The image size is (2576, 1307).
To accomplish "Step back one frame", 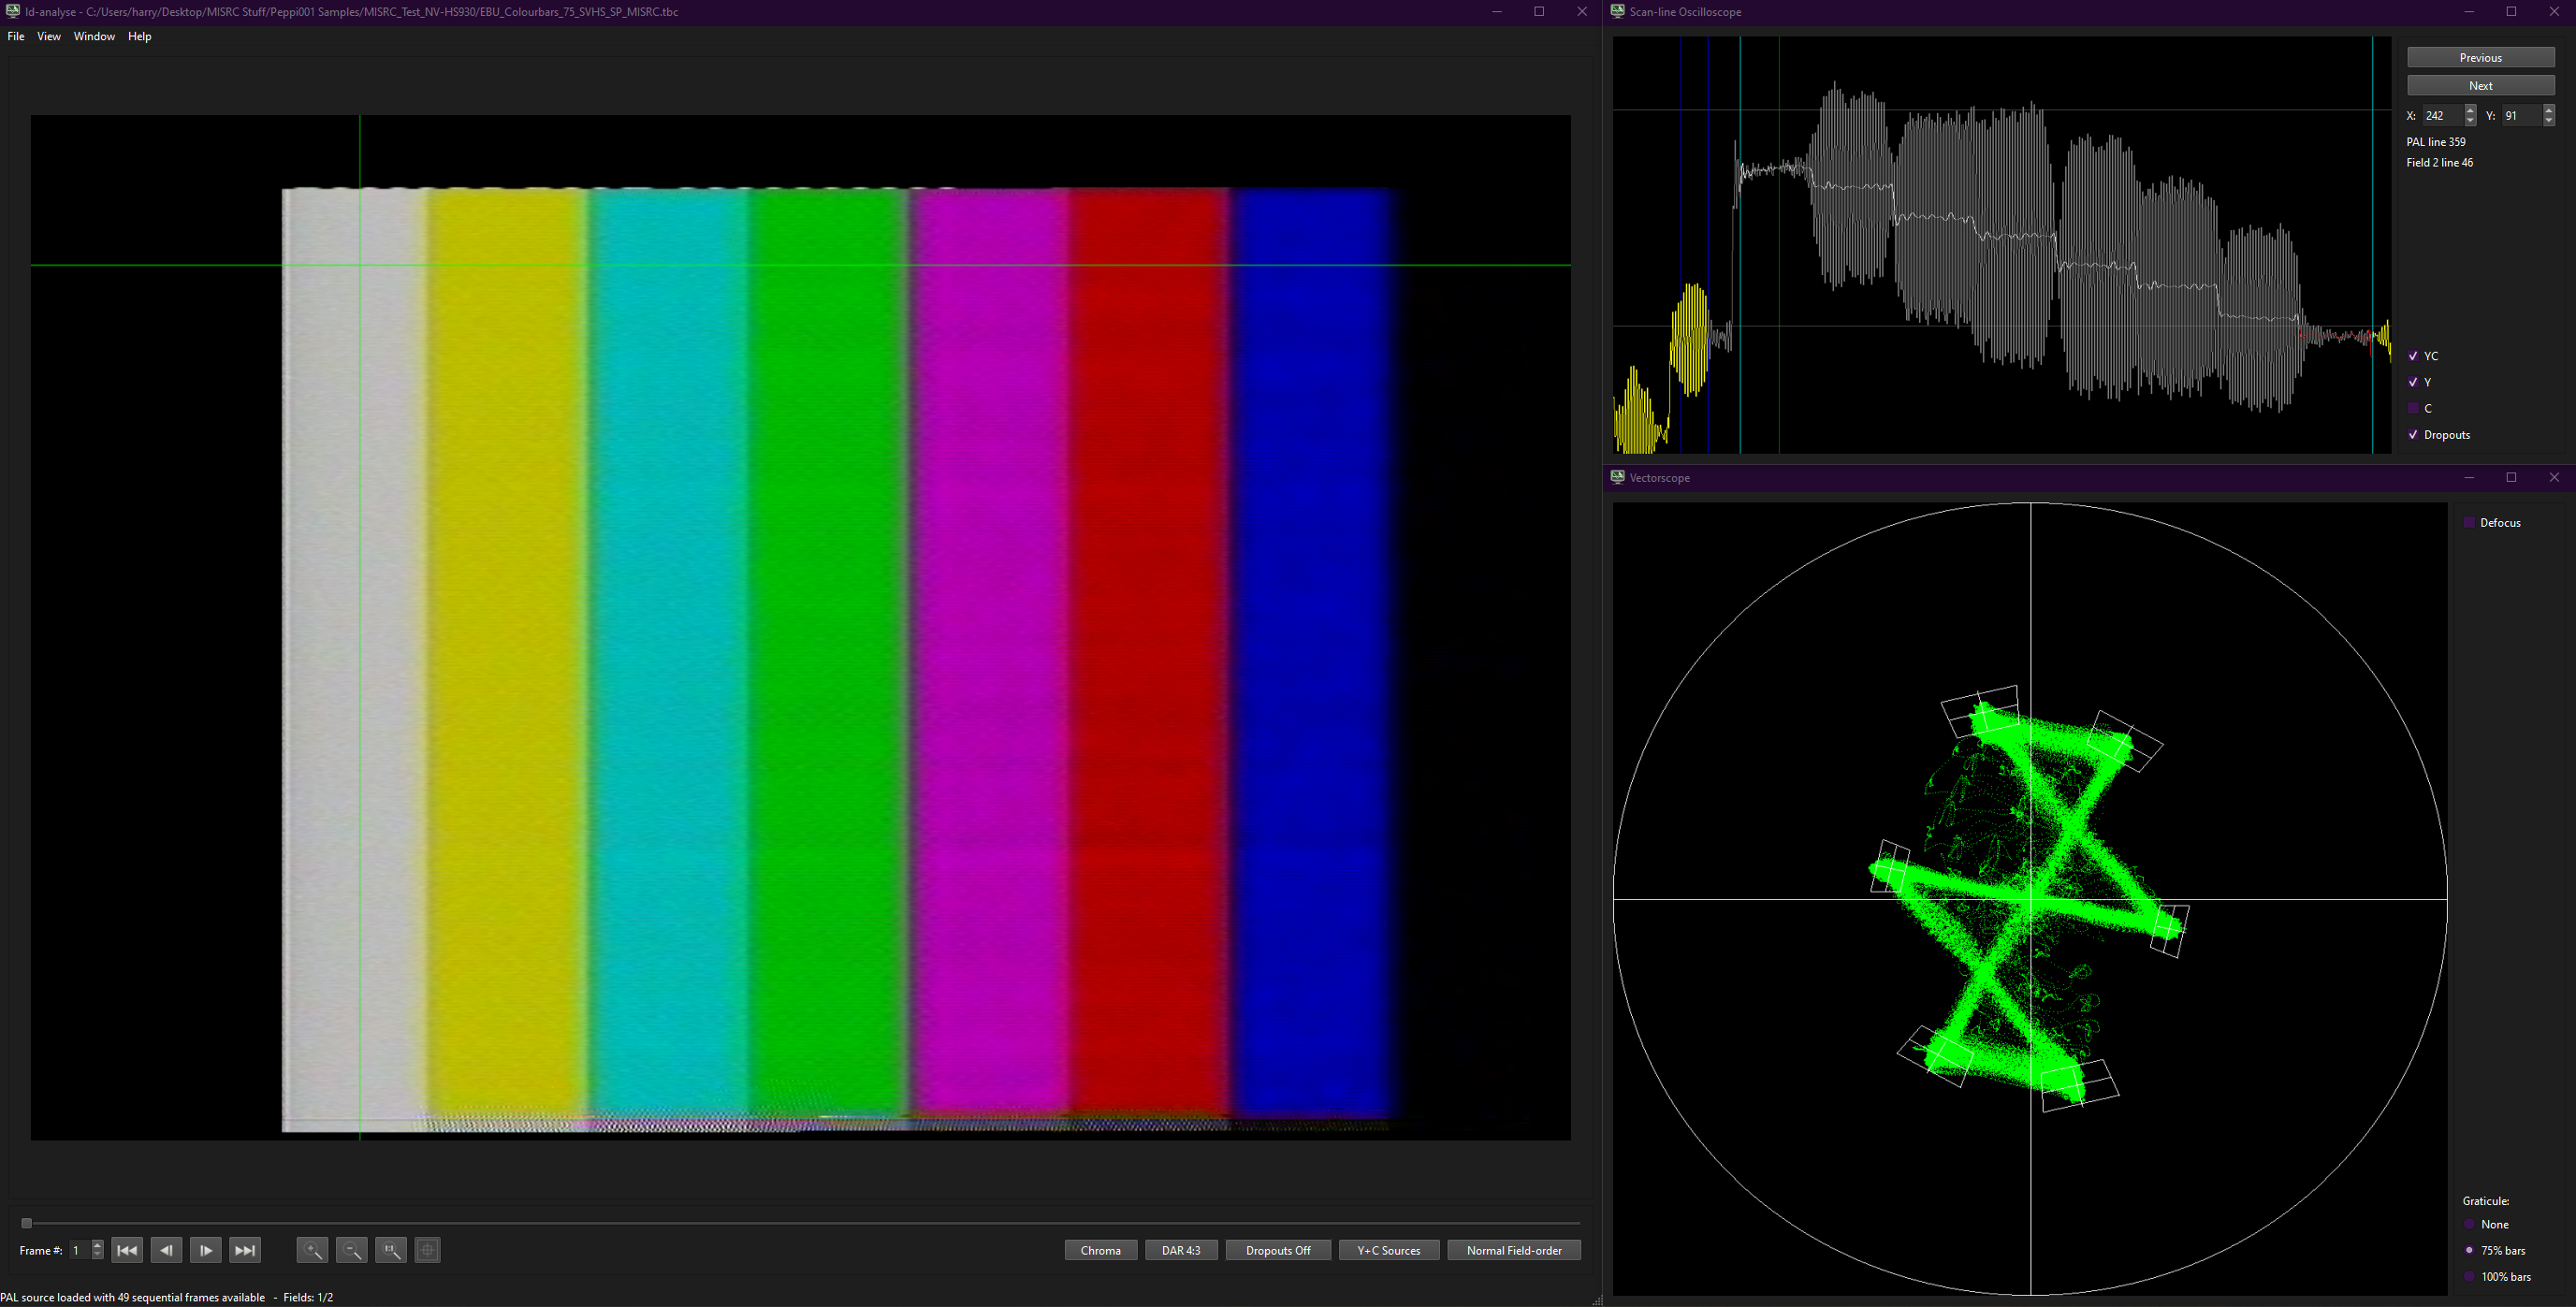I will [x=166, y=1250].
